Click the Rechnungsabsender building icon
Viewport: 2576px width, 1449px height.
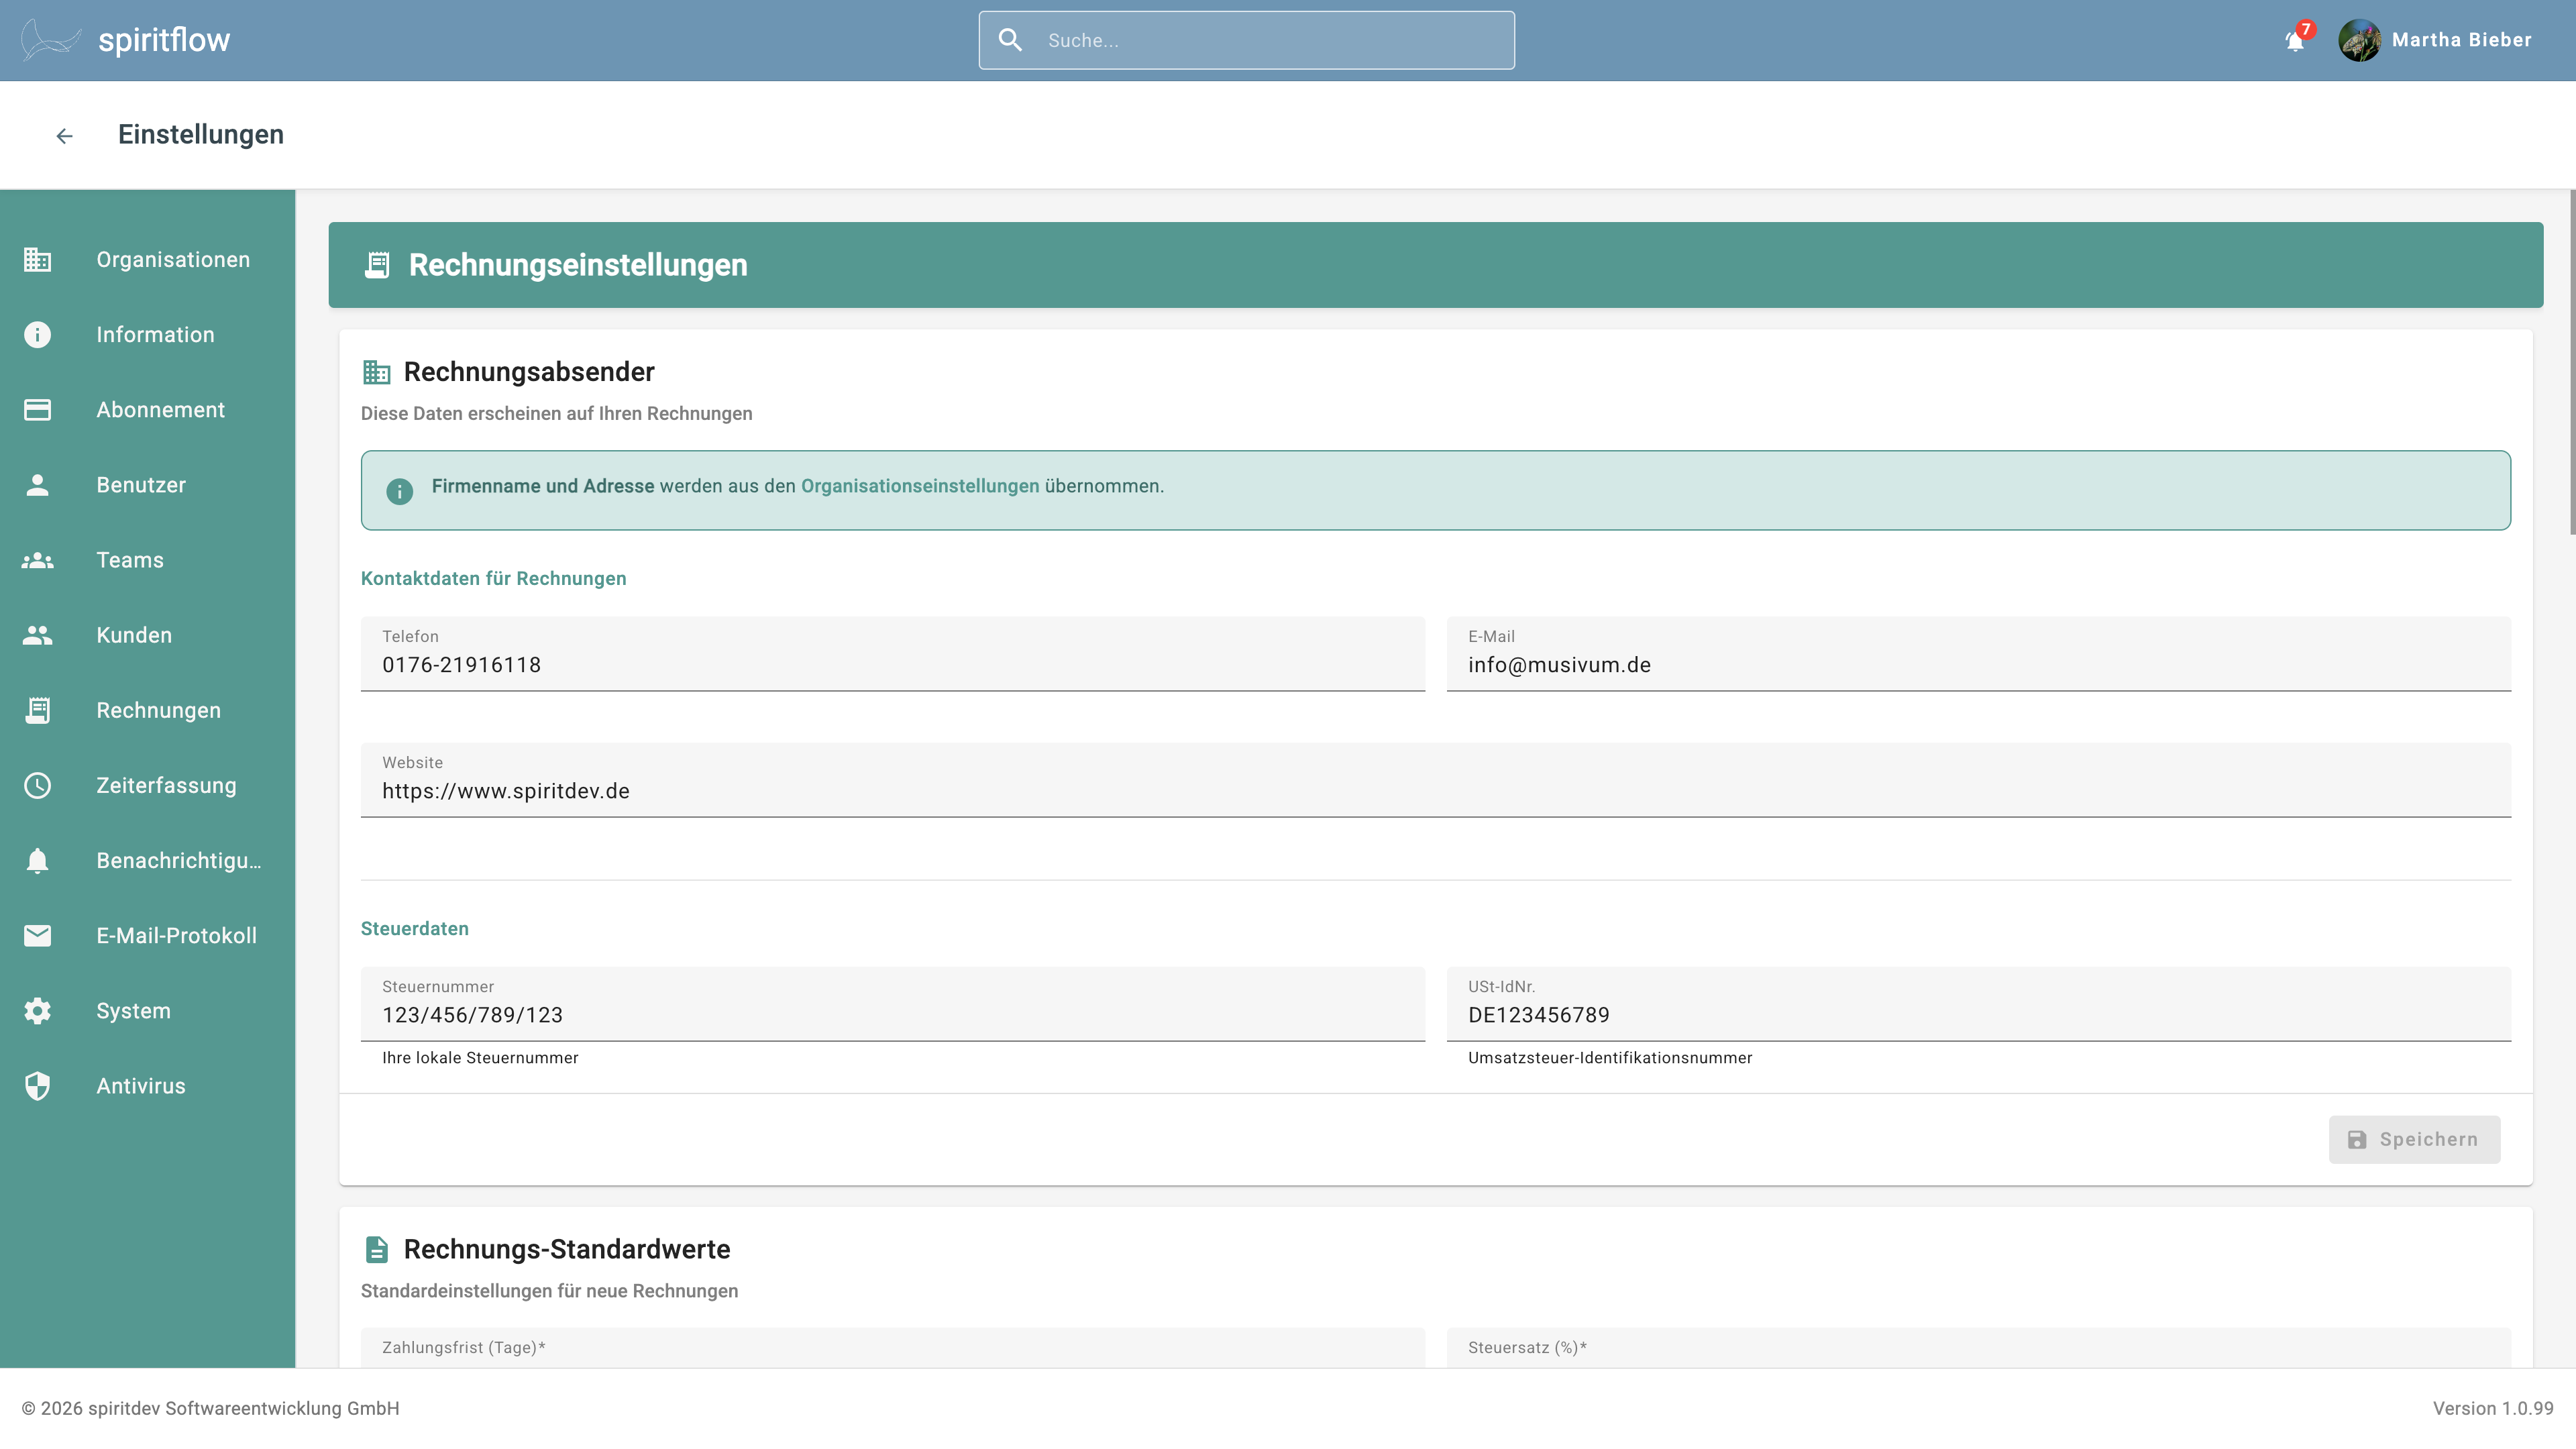tap(377, 372)
